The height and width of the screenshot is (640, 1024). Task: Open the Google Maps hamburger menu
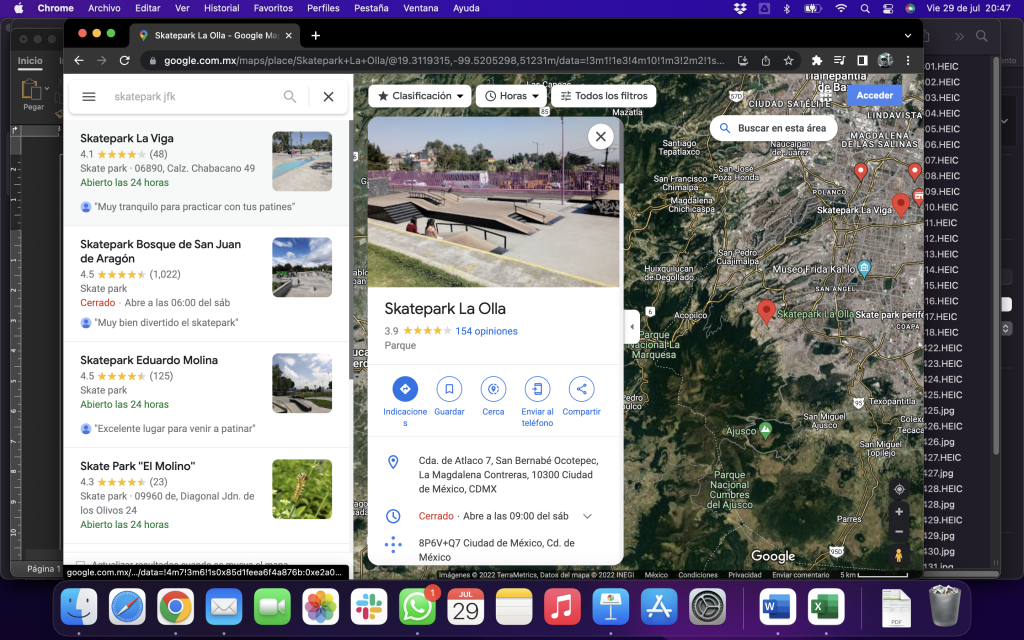click(89, 97)
